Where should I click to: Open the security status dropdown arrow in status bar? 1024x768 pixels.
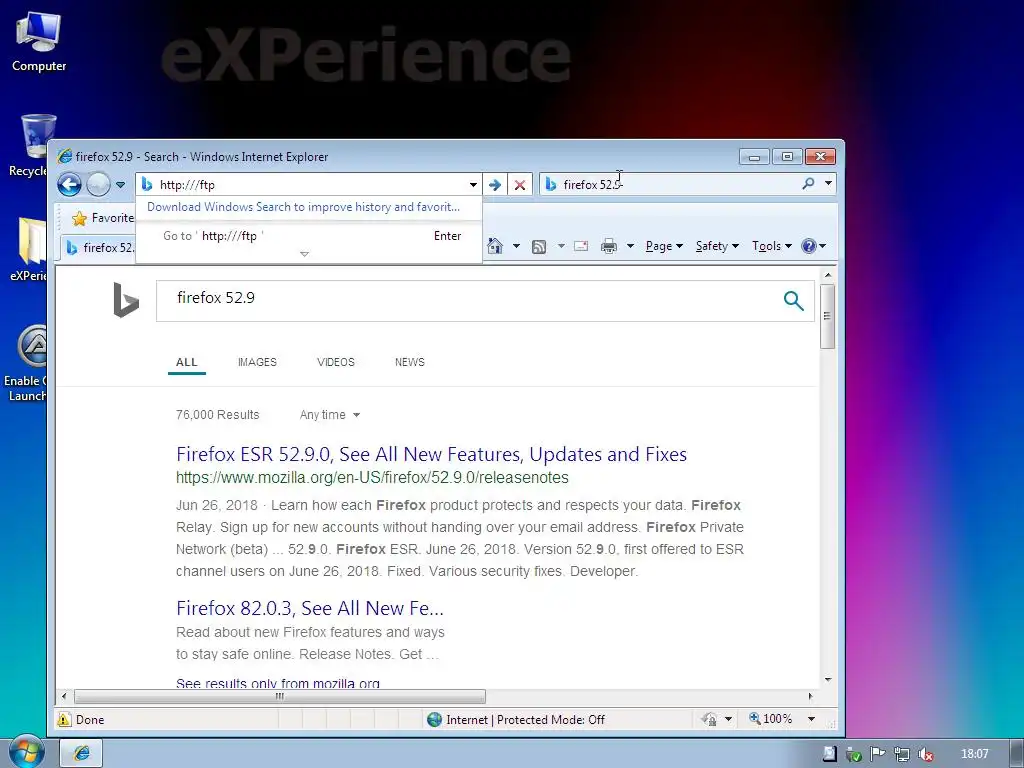[x=728, y=720]
